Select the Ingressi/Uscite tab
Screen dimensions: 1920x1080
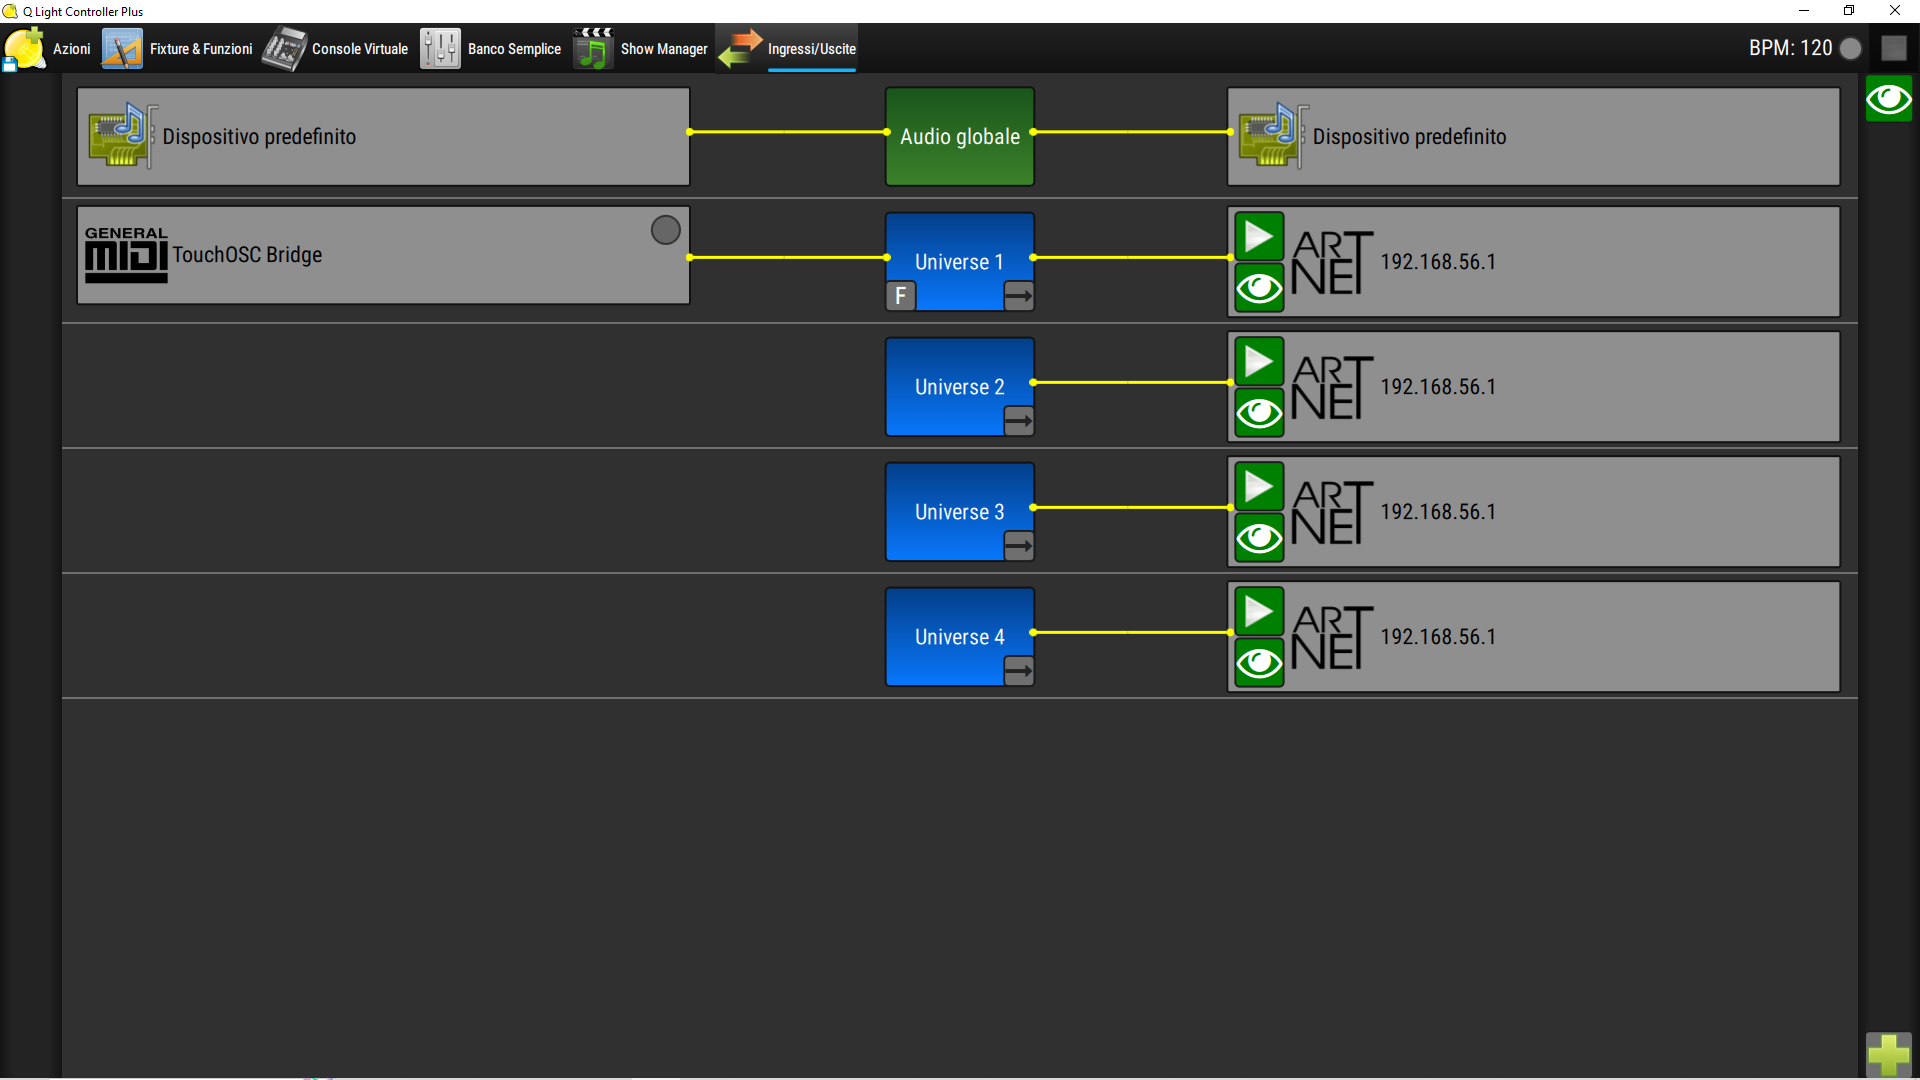pyautogui.click(x=787, y=49)
